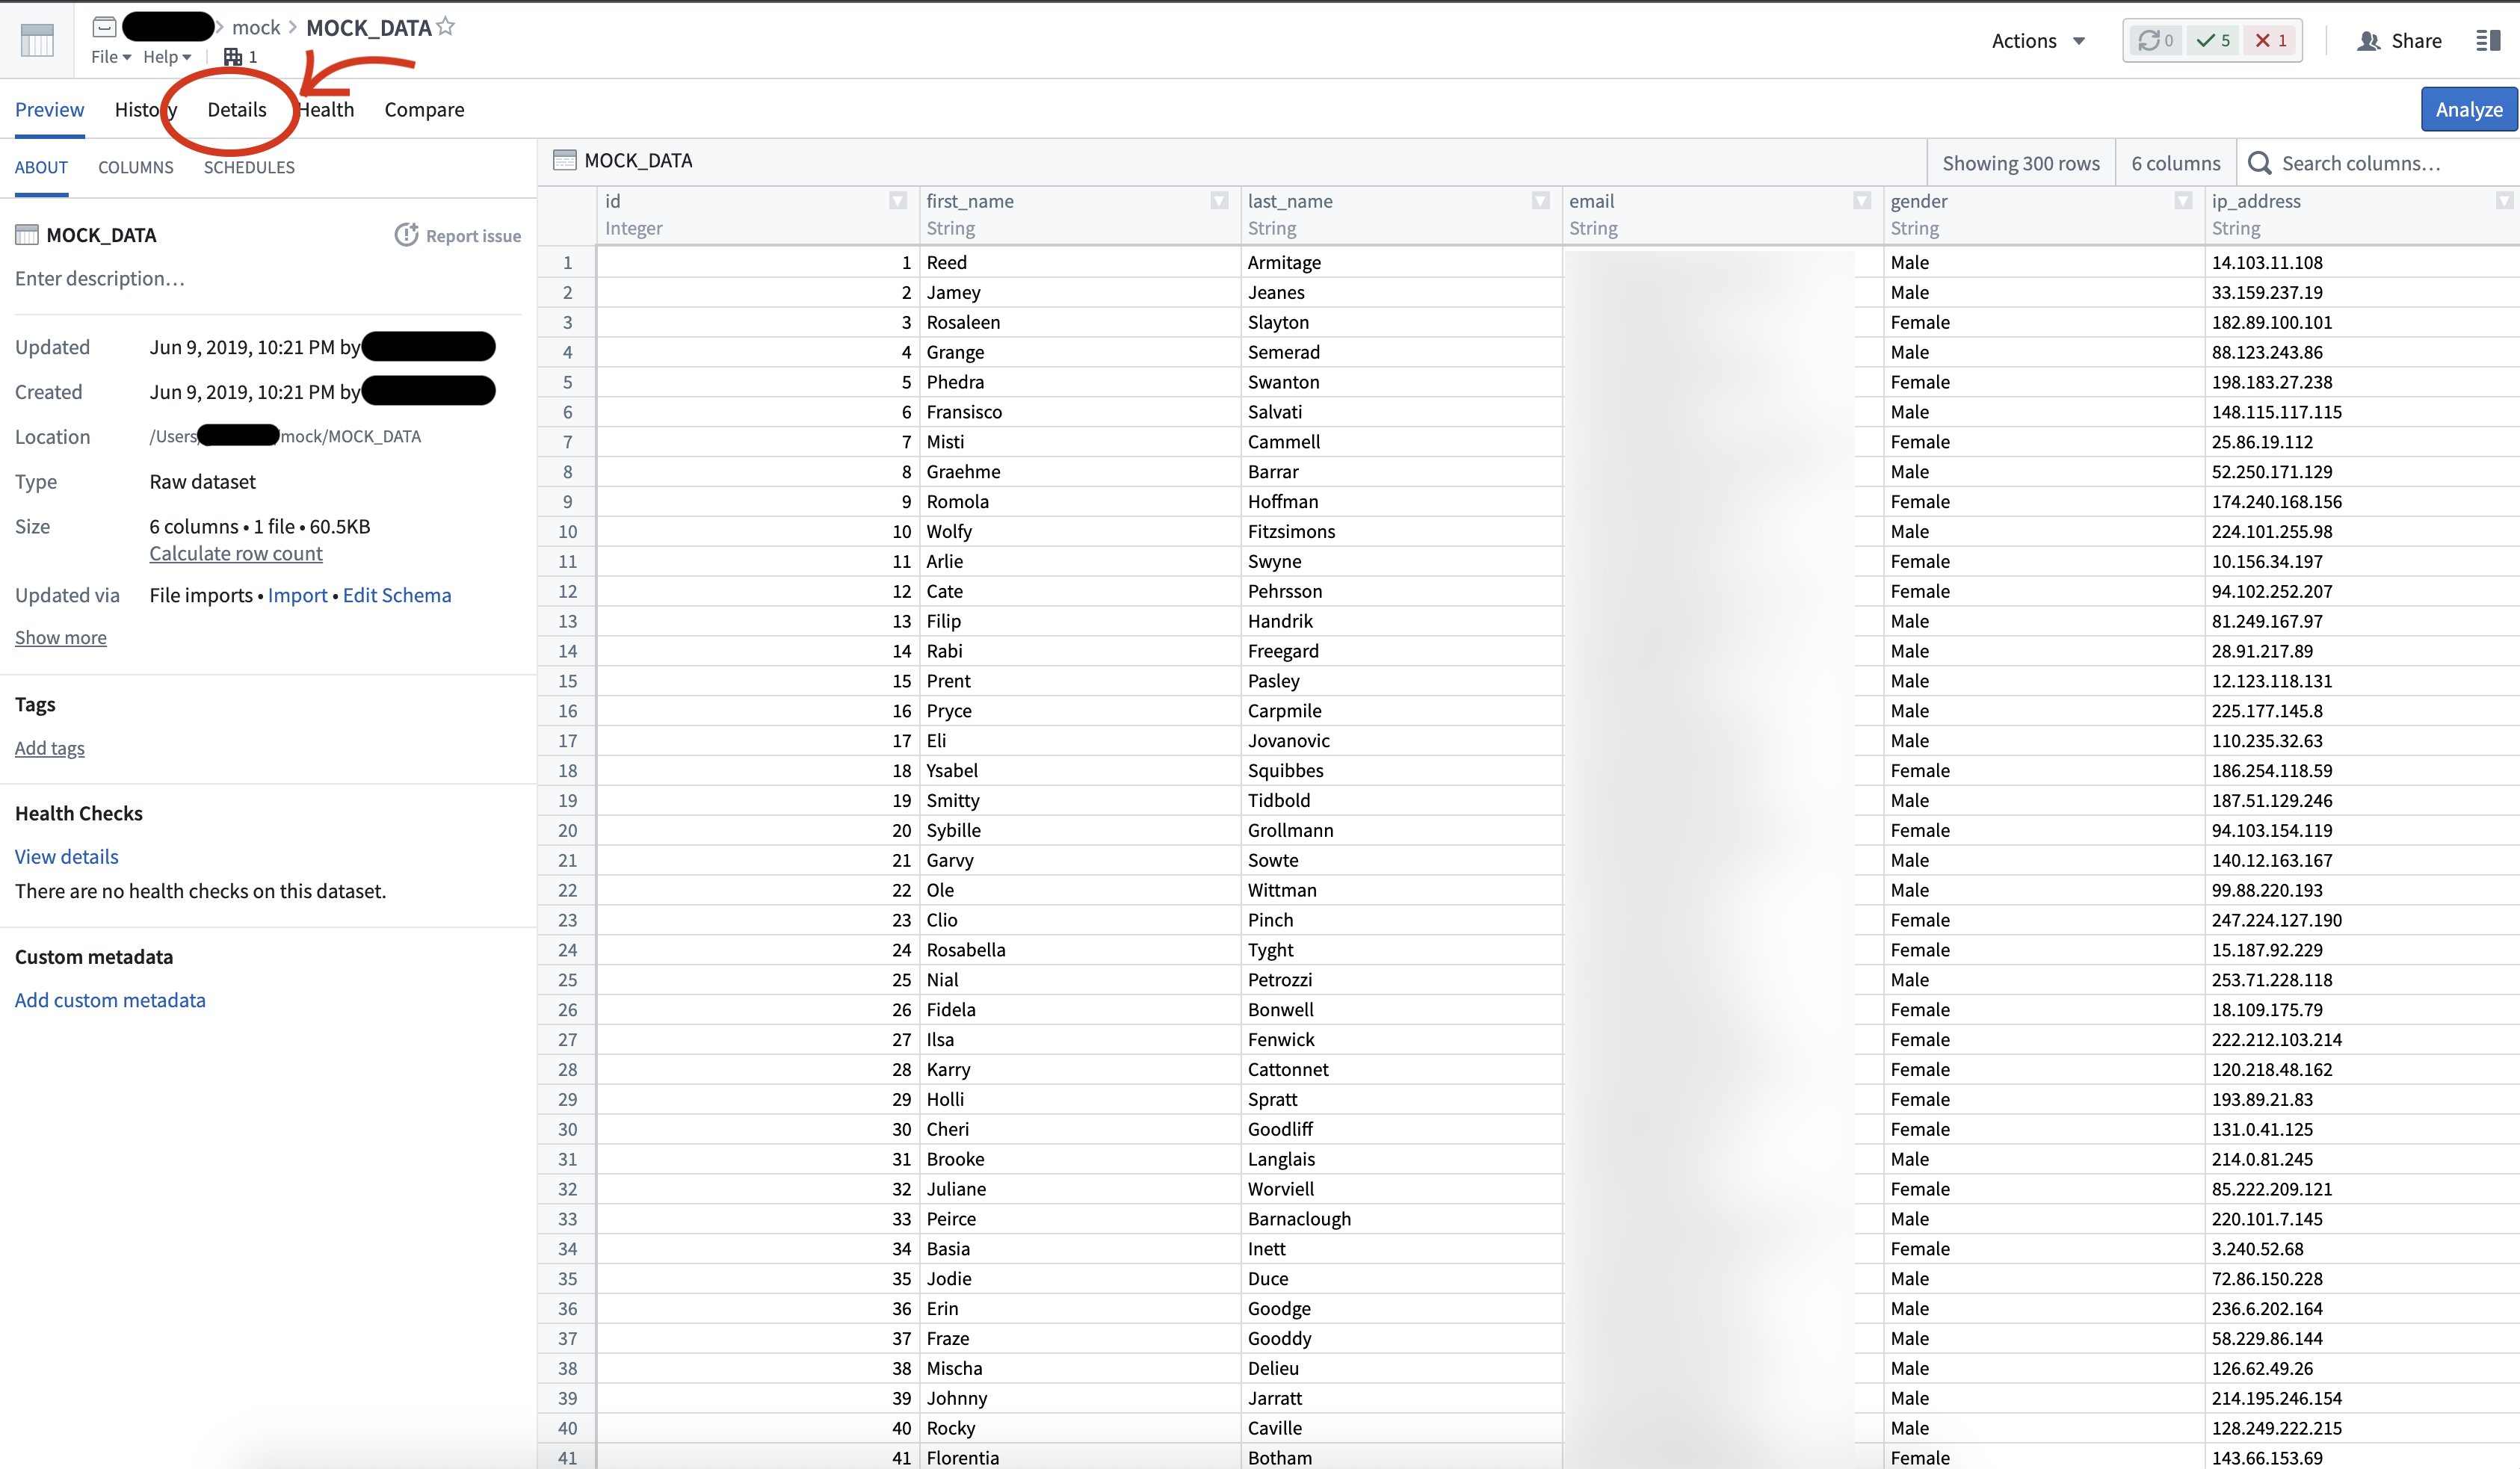Click the red X failed counter showing 1

(2271, 40)
